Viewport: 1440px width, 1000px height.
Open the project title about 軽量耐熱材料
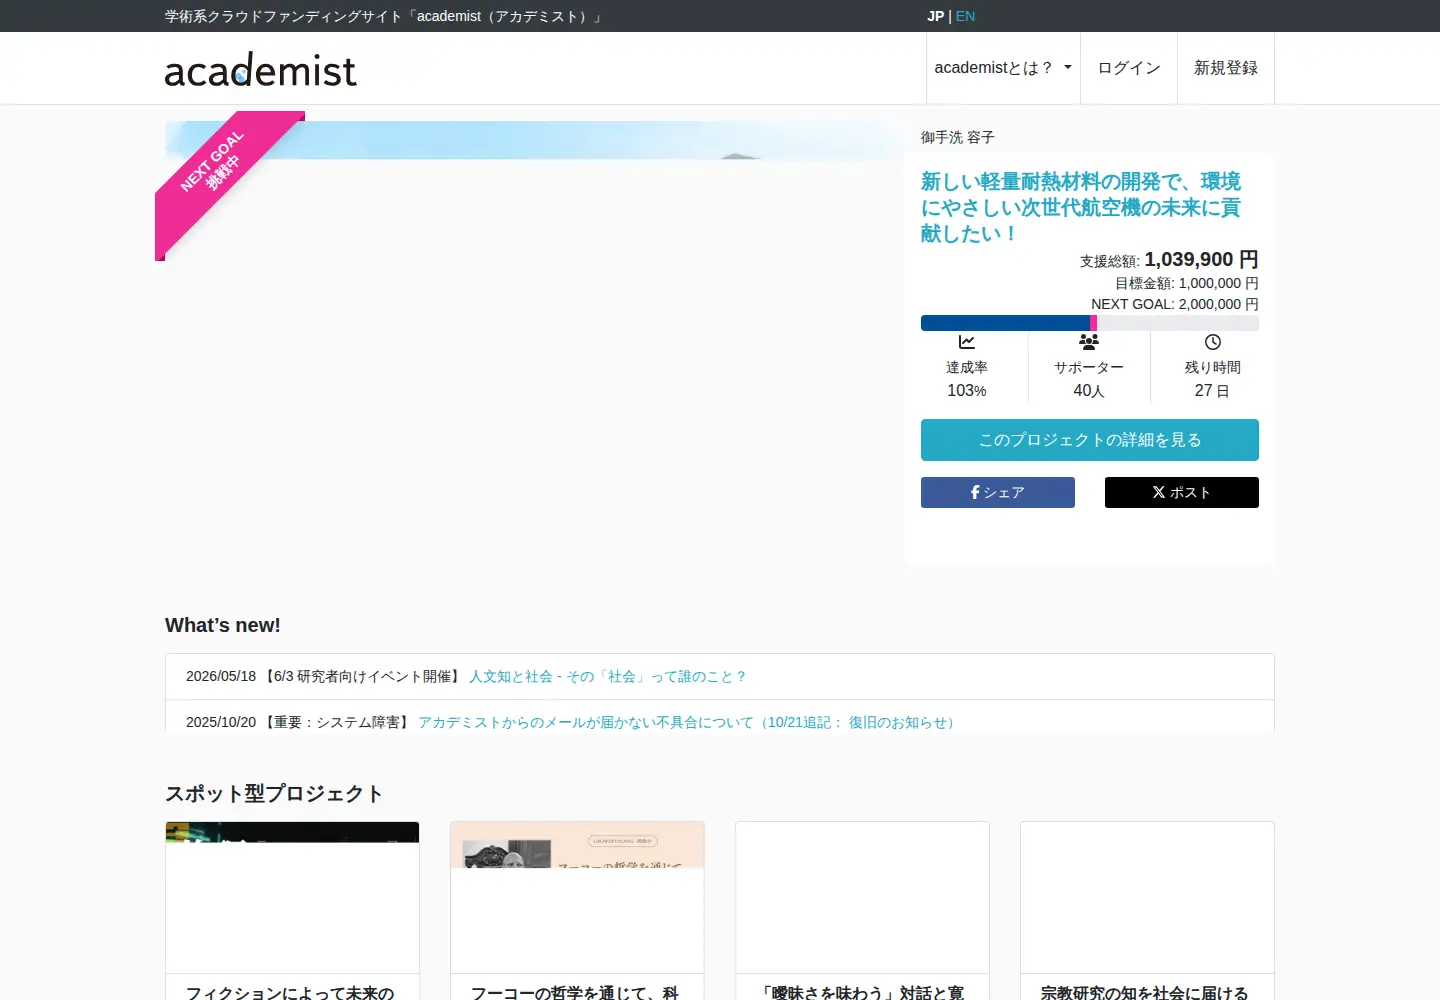1081,207
